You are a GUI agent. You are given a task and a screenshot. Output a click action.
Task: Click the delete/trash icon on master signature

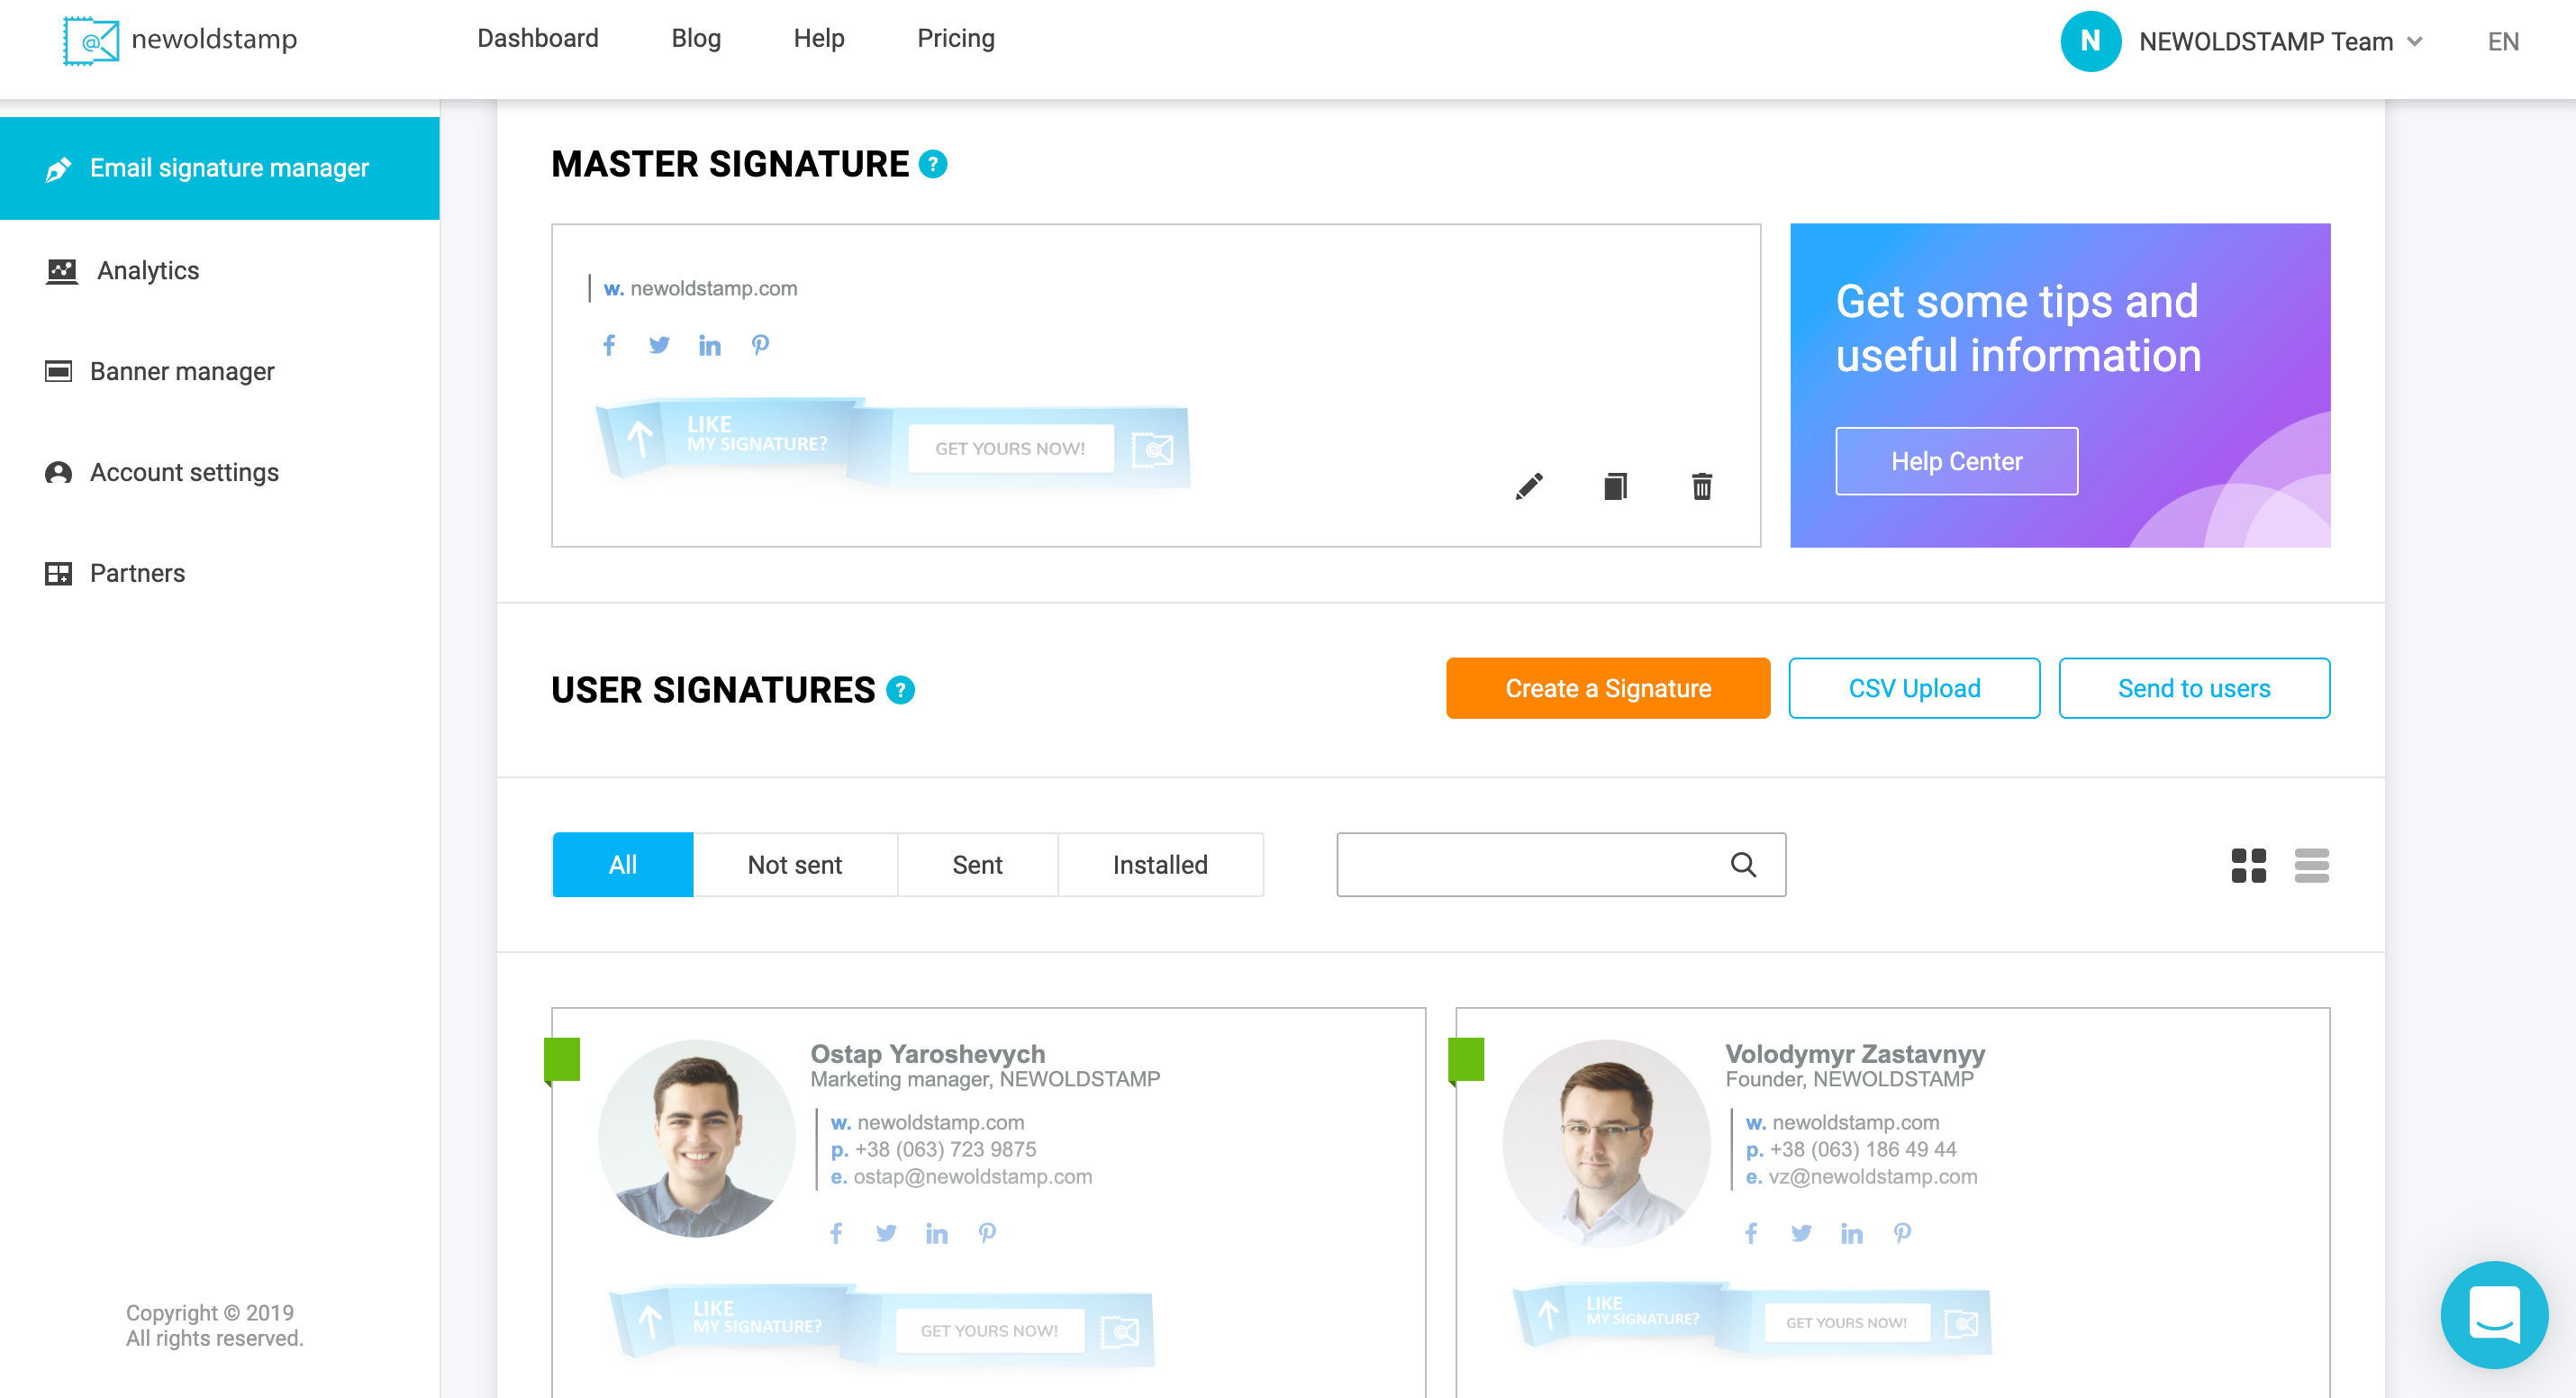coord(1701,487)
